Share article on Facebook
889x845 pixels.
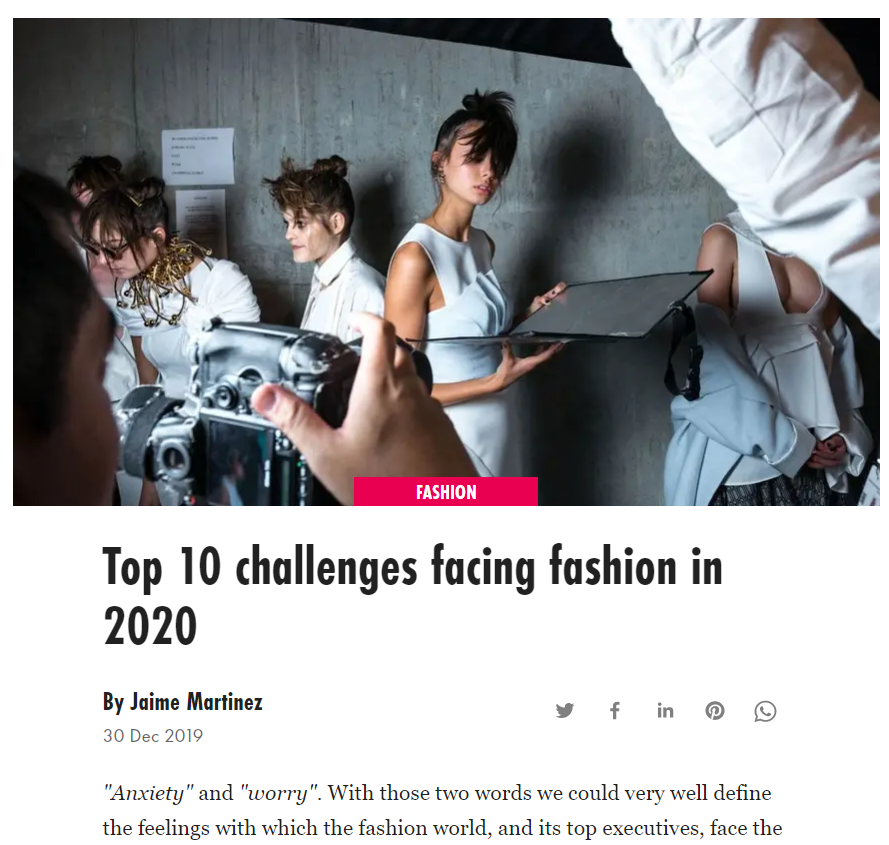[x=615, y=711]
